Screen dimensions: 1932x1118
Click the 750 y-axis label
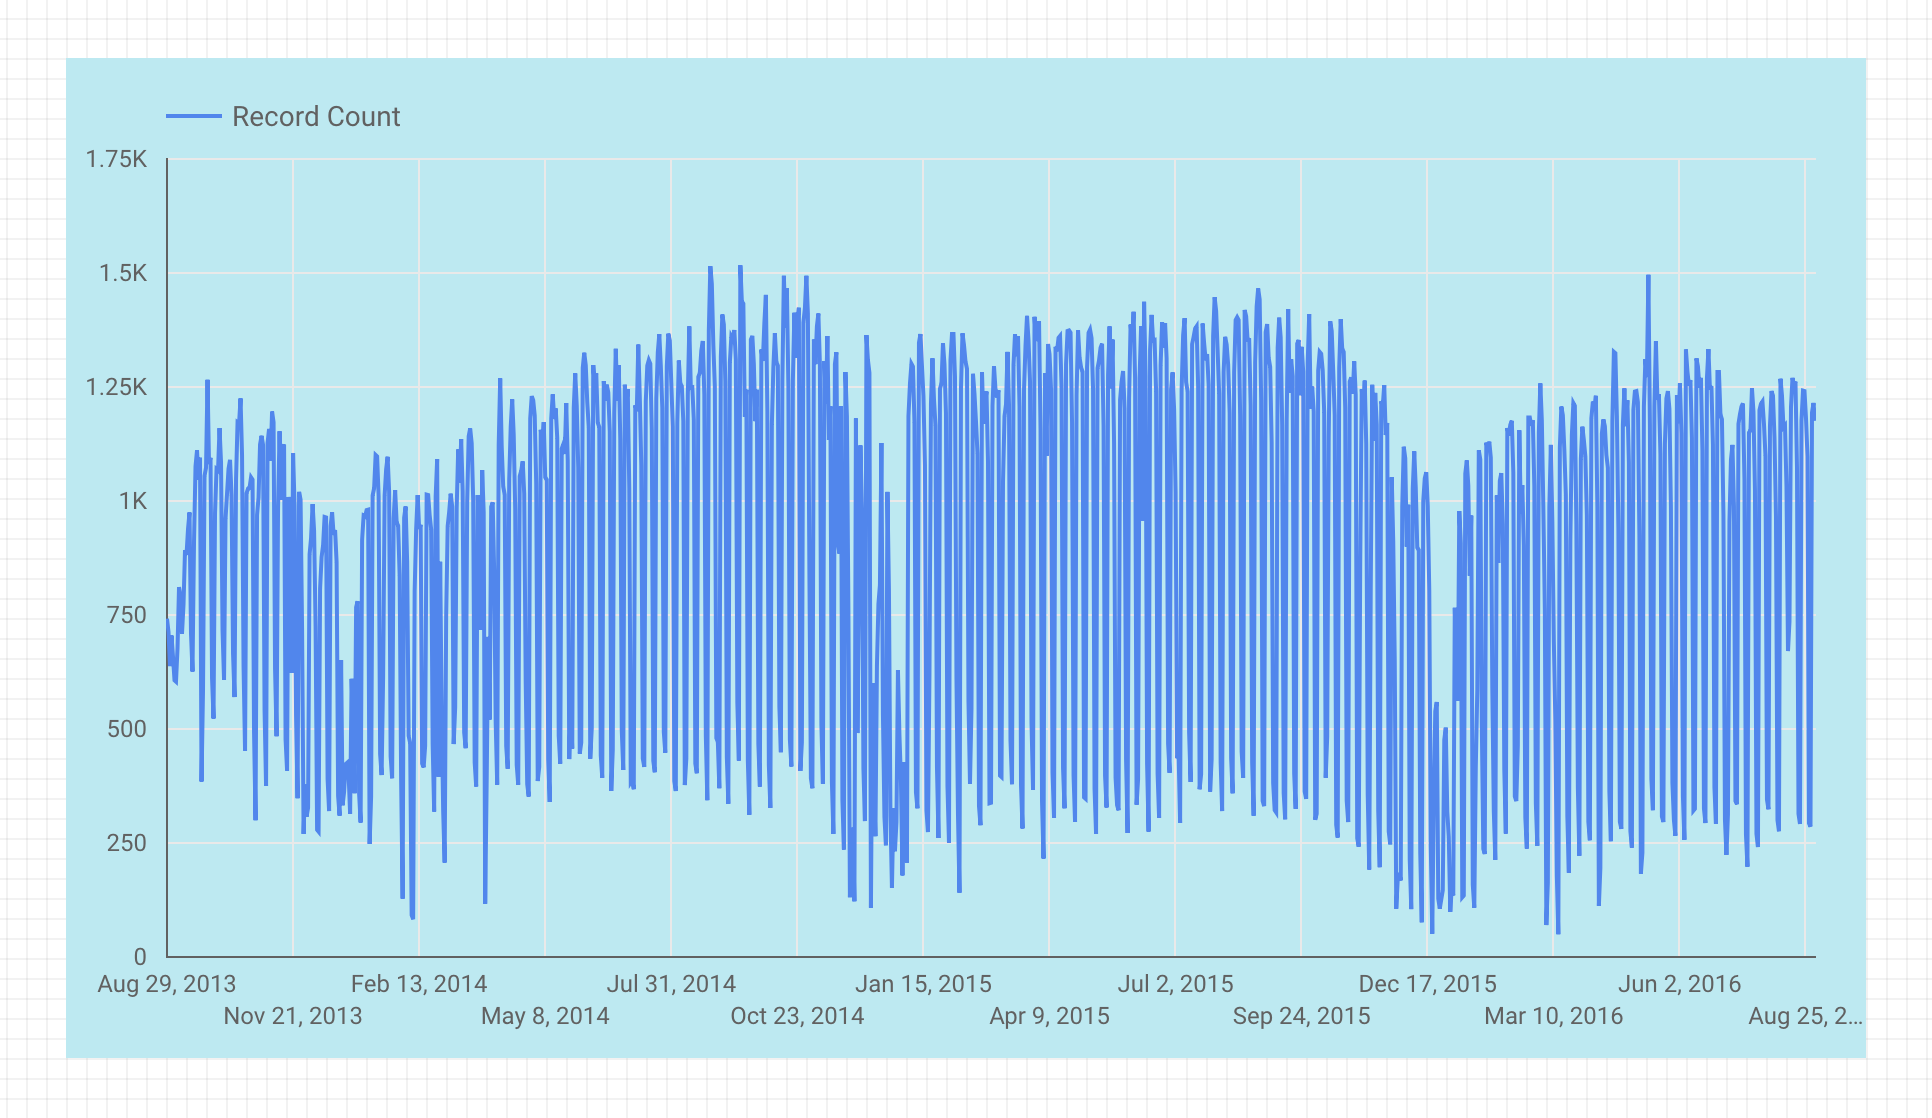(x=127, y=615)
